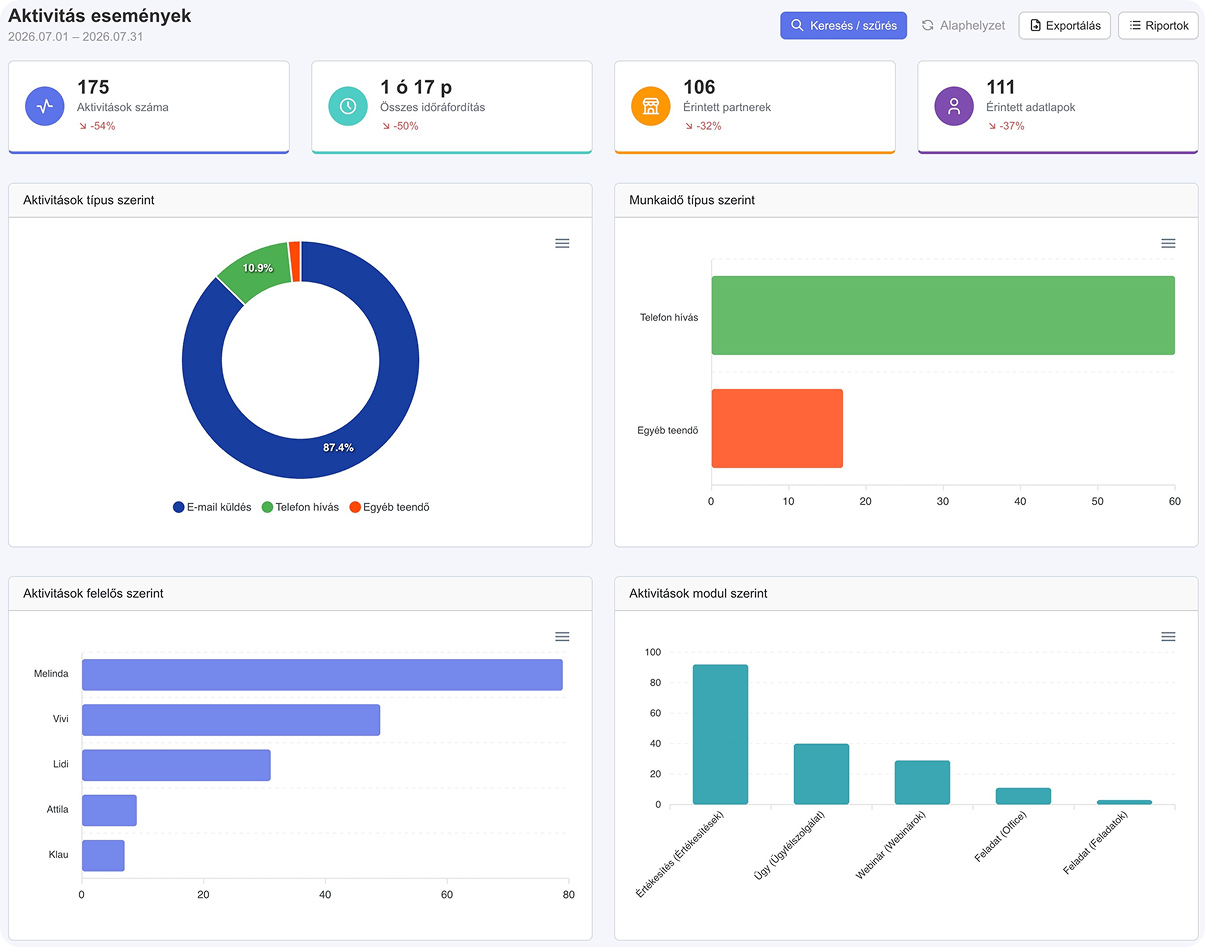Click the Értékesítés column in the modul chart
The height and width of the screenshot is (947, 1205).
click(720, 734)
